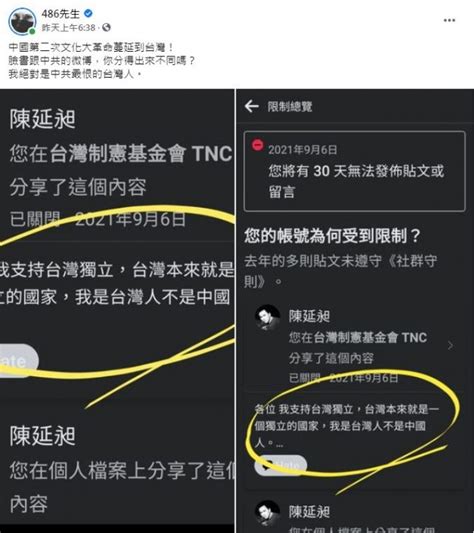
Task: Open the left screenshot image
Action: tap(117, 311)
